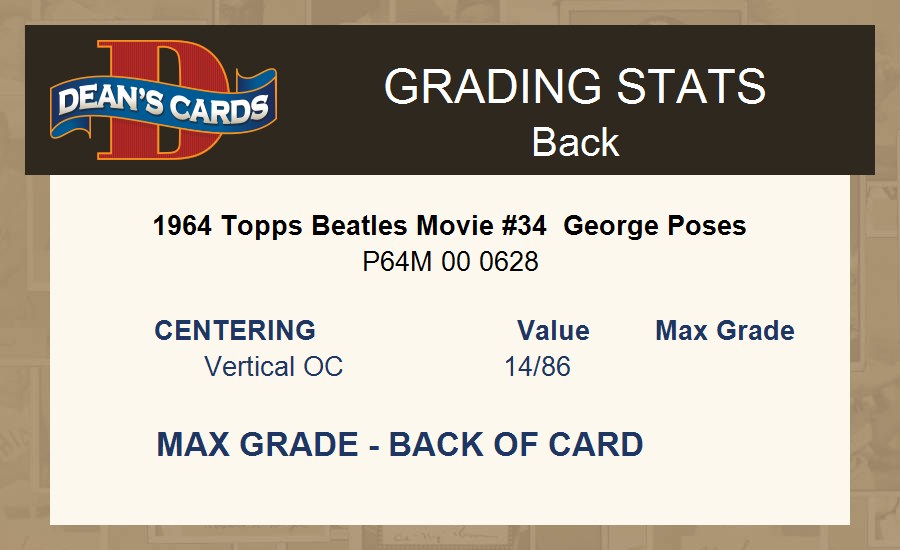The image size is (900, 550).
Task: Click the CENTERING column header
Action: 235,331
